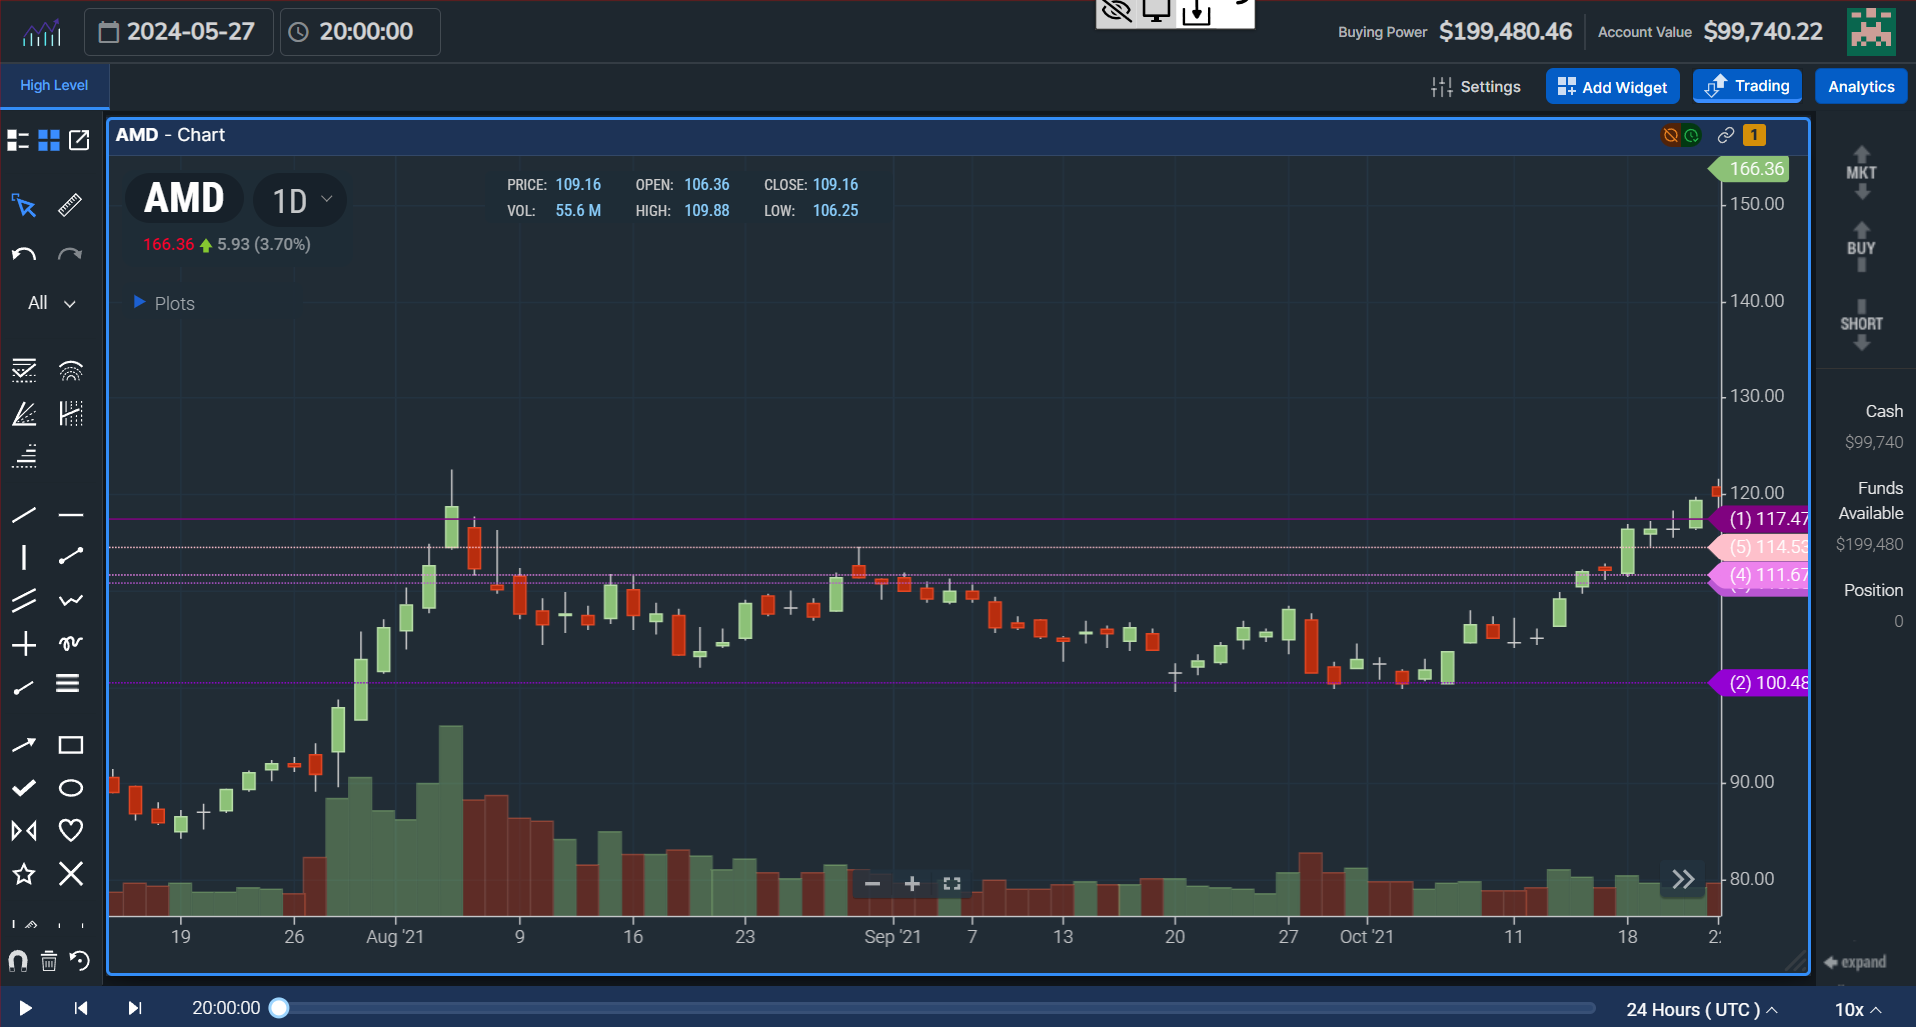Open the 1D timeframe dropdown

(x=299, y=200)
